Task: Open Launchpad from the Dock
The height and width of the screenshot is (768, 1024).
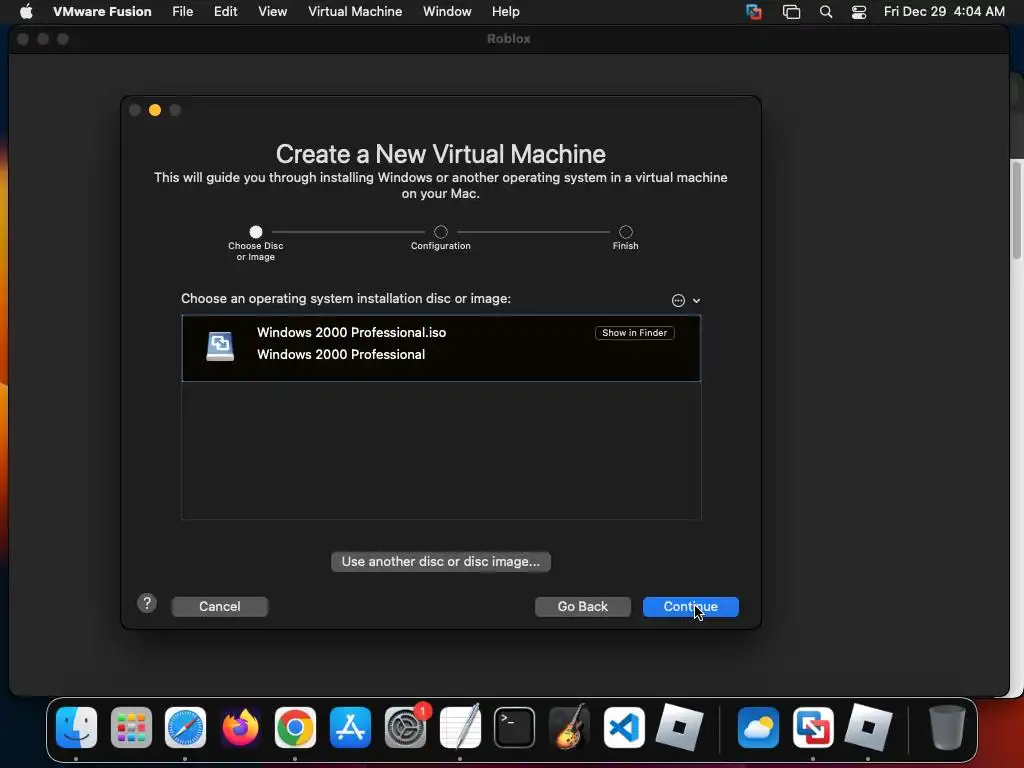Action: 131,728
